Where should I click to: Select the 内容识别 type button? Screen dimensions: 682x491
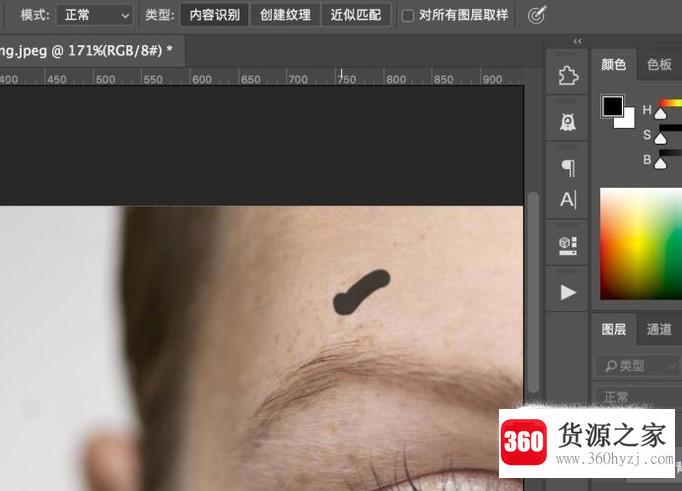point(214,15)
